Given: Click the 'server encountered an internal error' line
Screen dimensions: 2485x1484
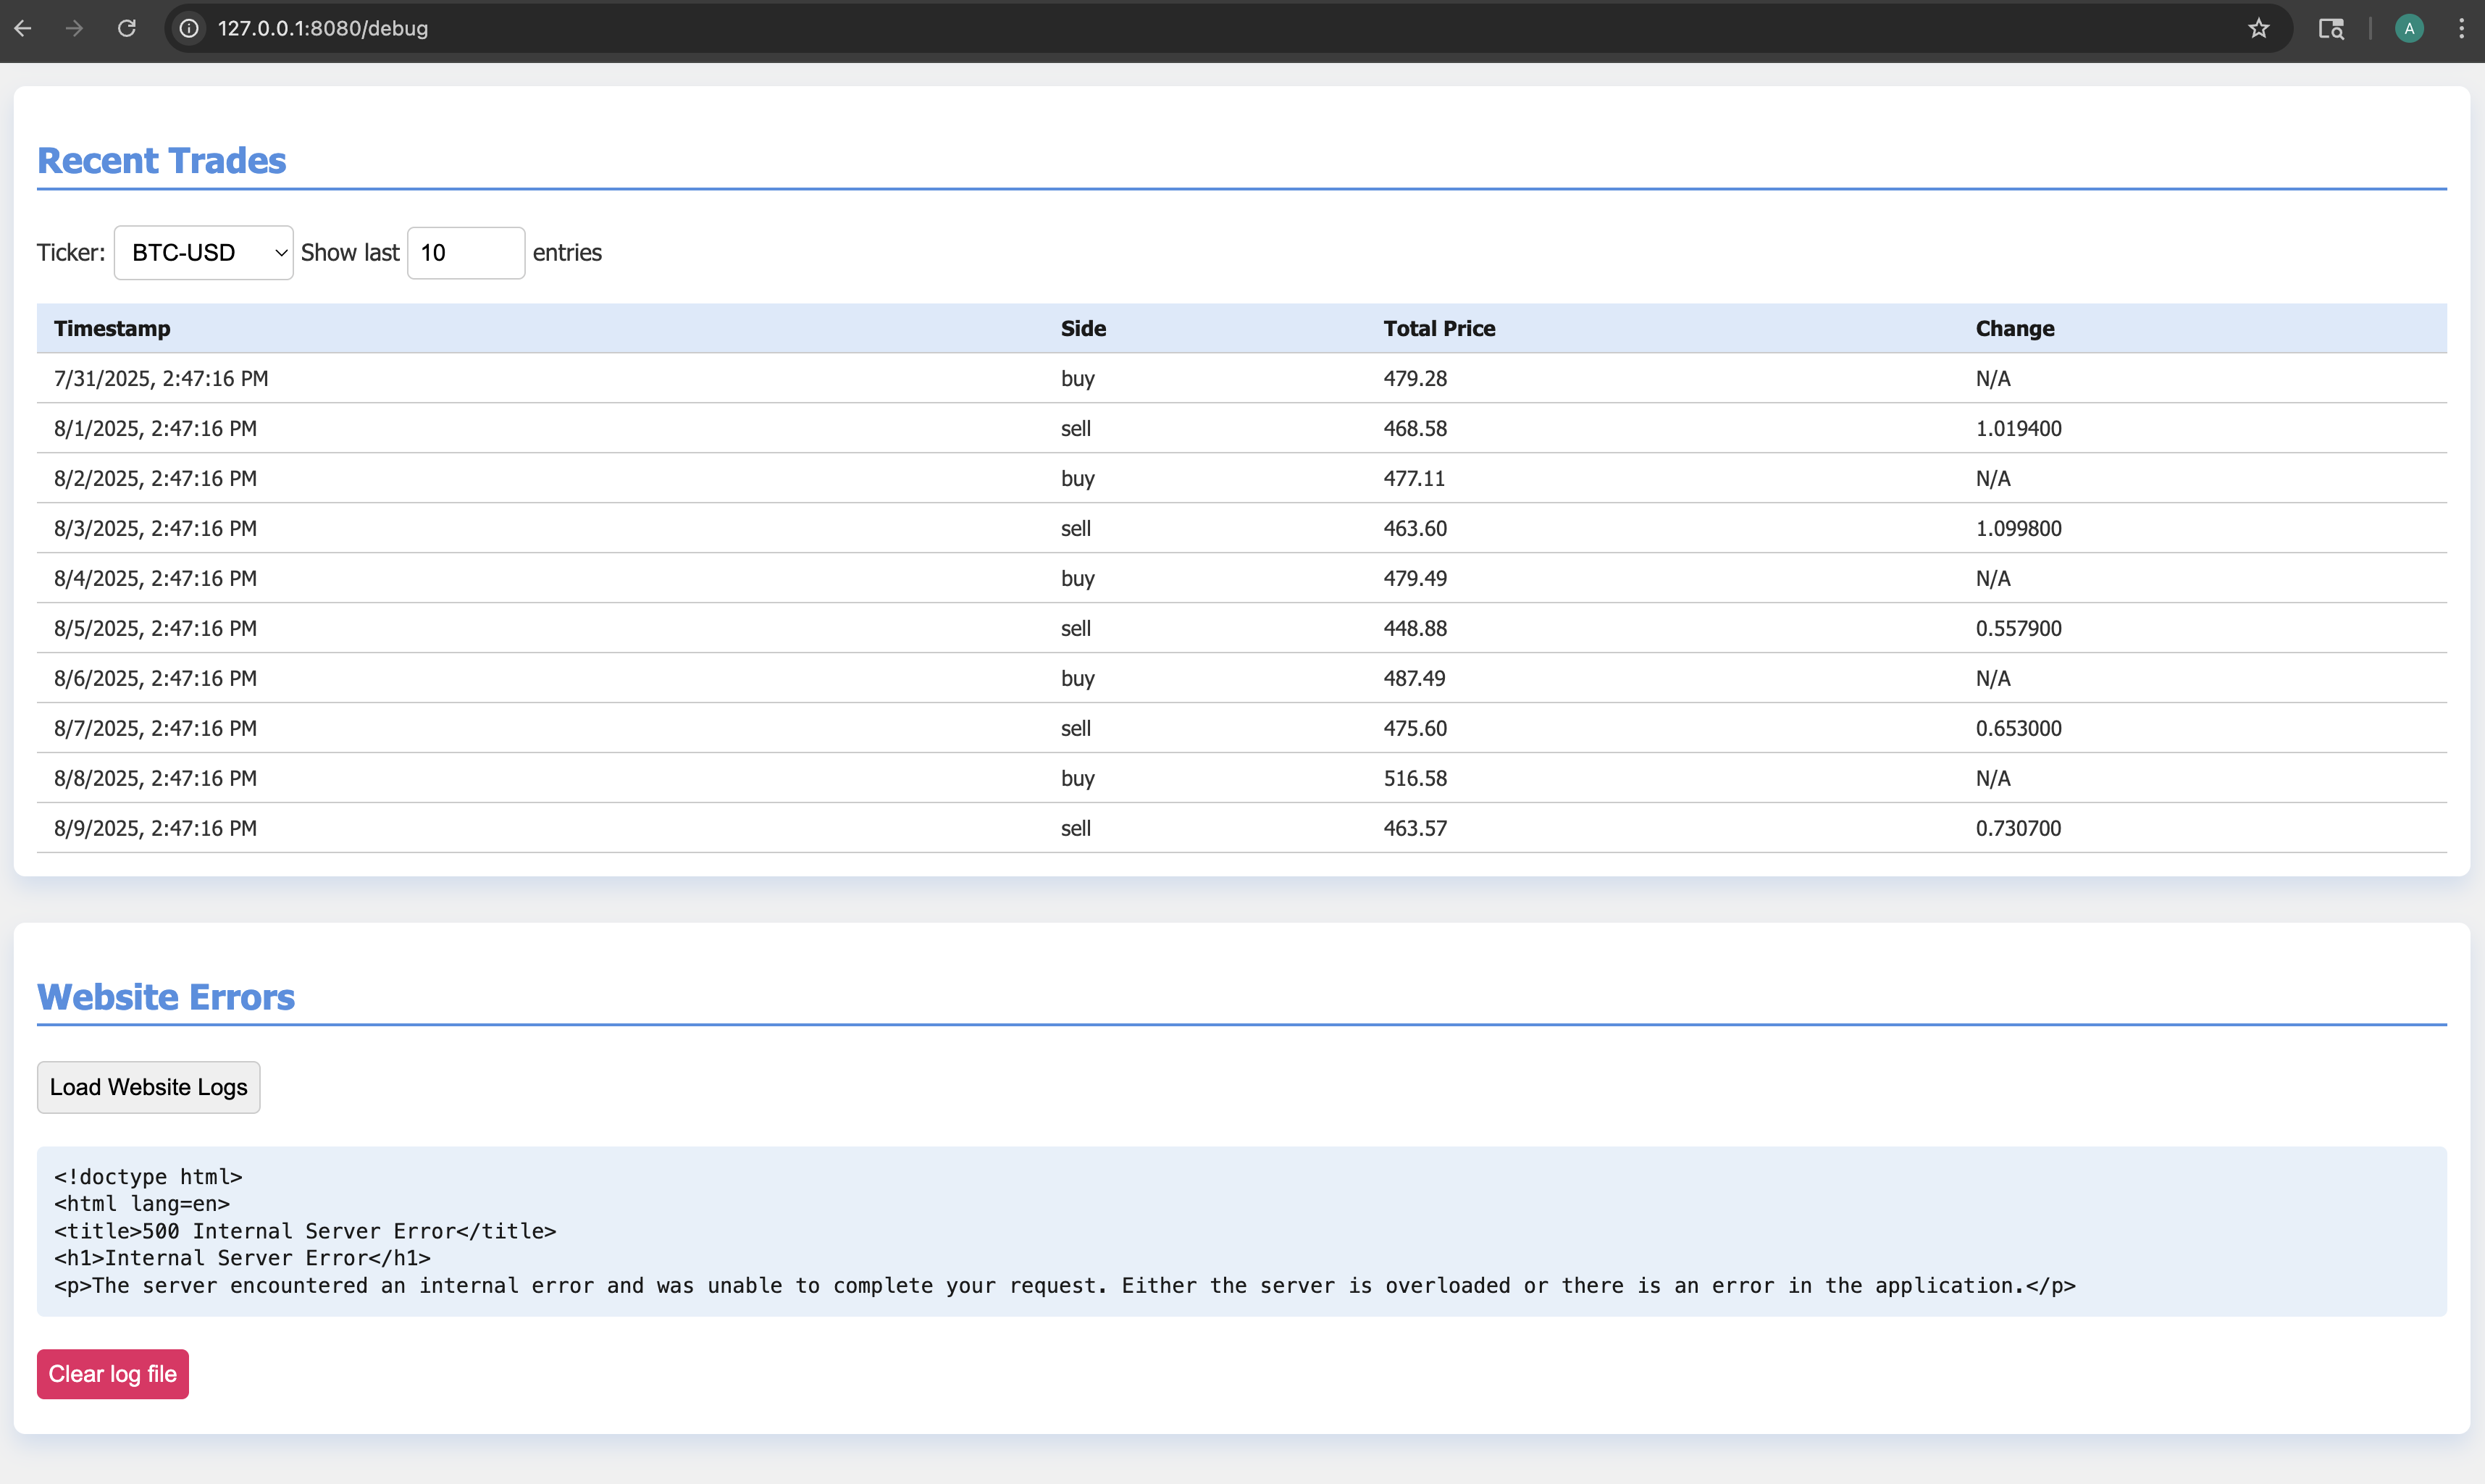Looking at the screenshot, I should 1064,1285.
